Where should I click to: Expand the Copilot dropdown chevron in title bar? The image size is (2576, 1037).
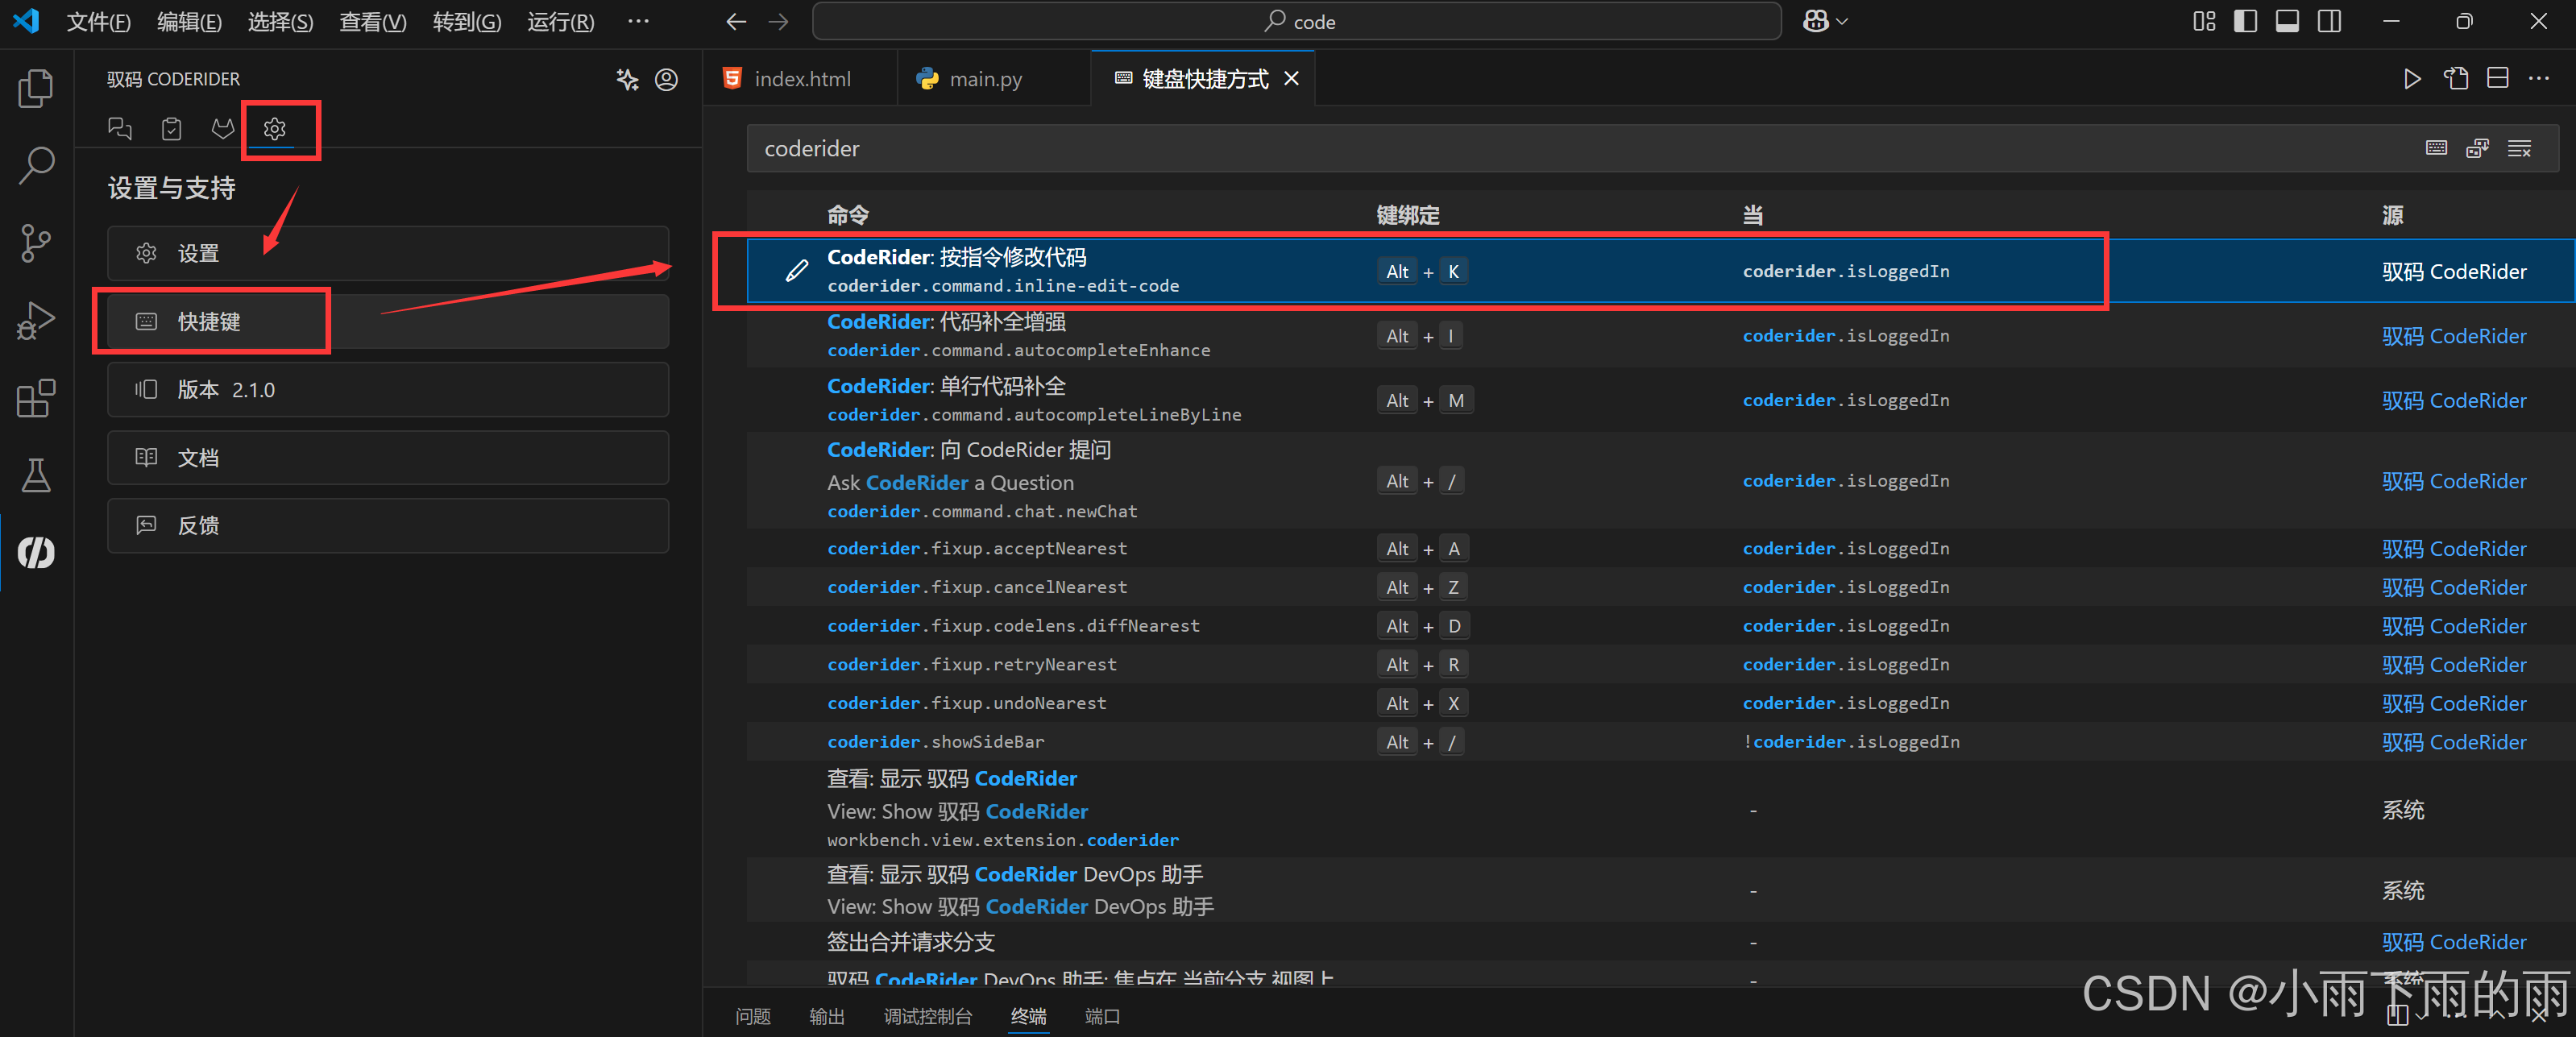coord(1842,21)
